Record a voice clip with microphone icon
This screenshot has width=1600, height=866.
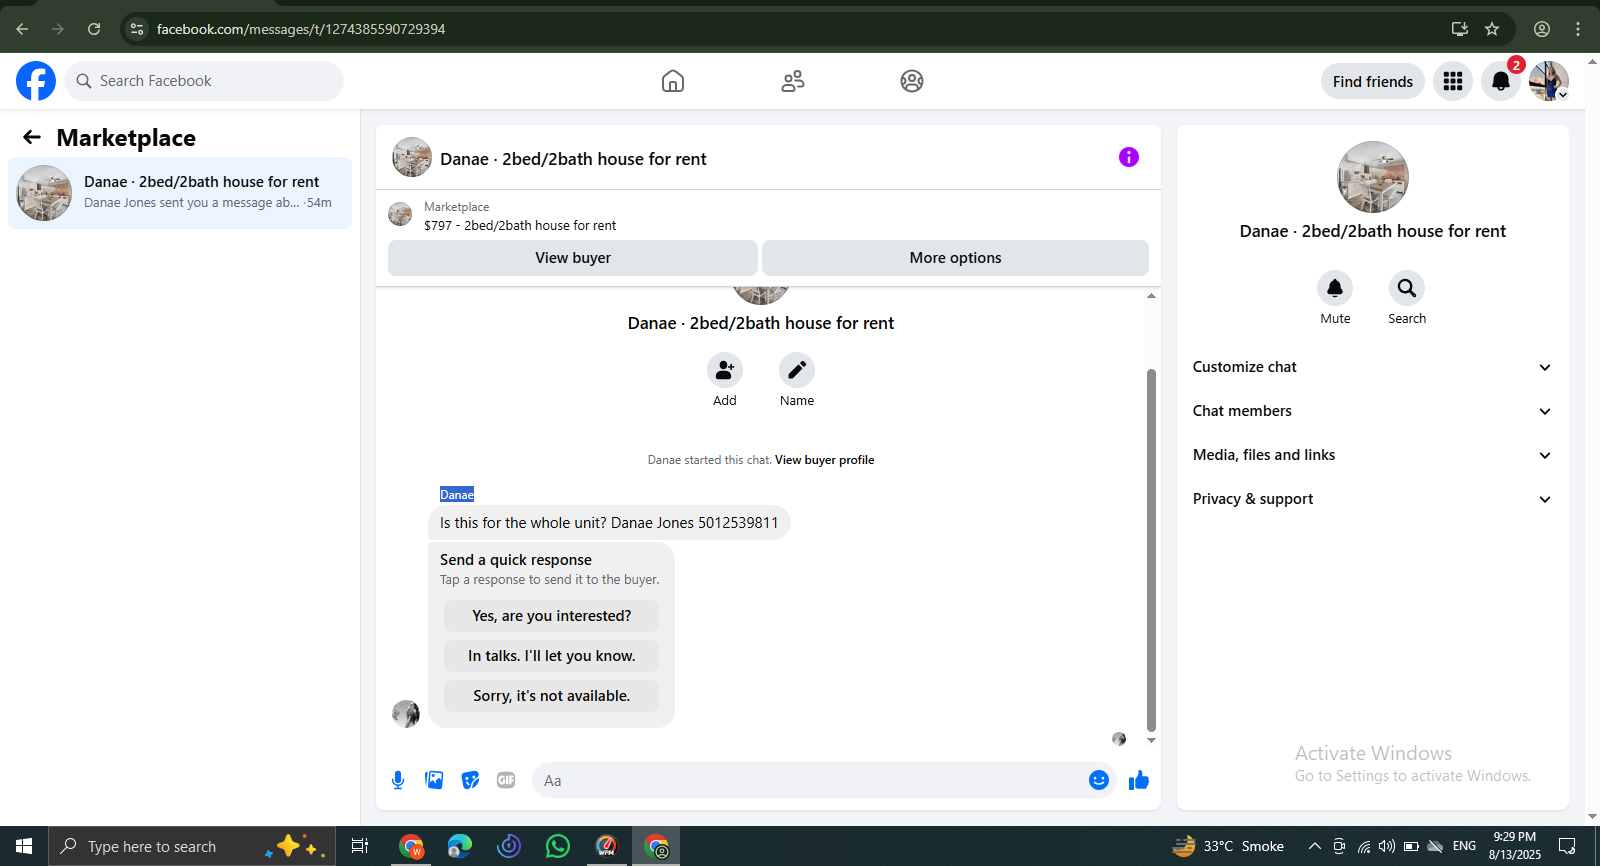(x=398, y=780)
